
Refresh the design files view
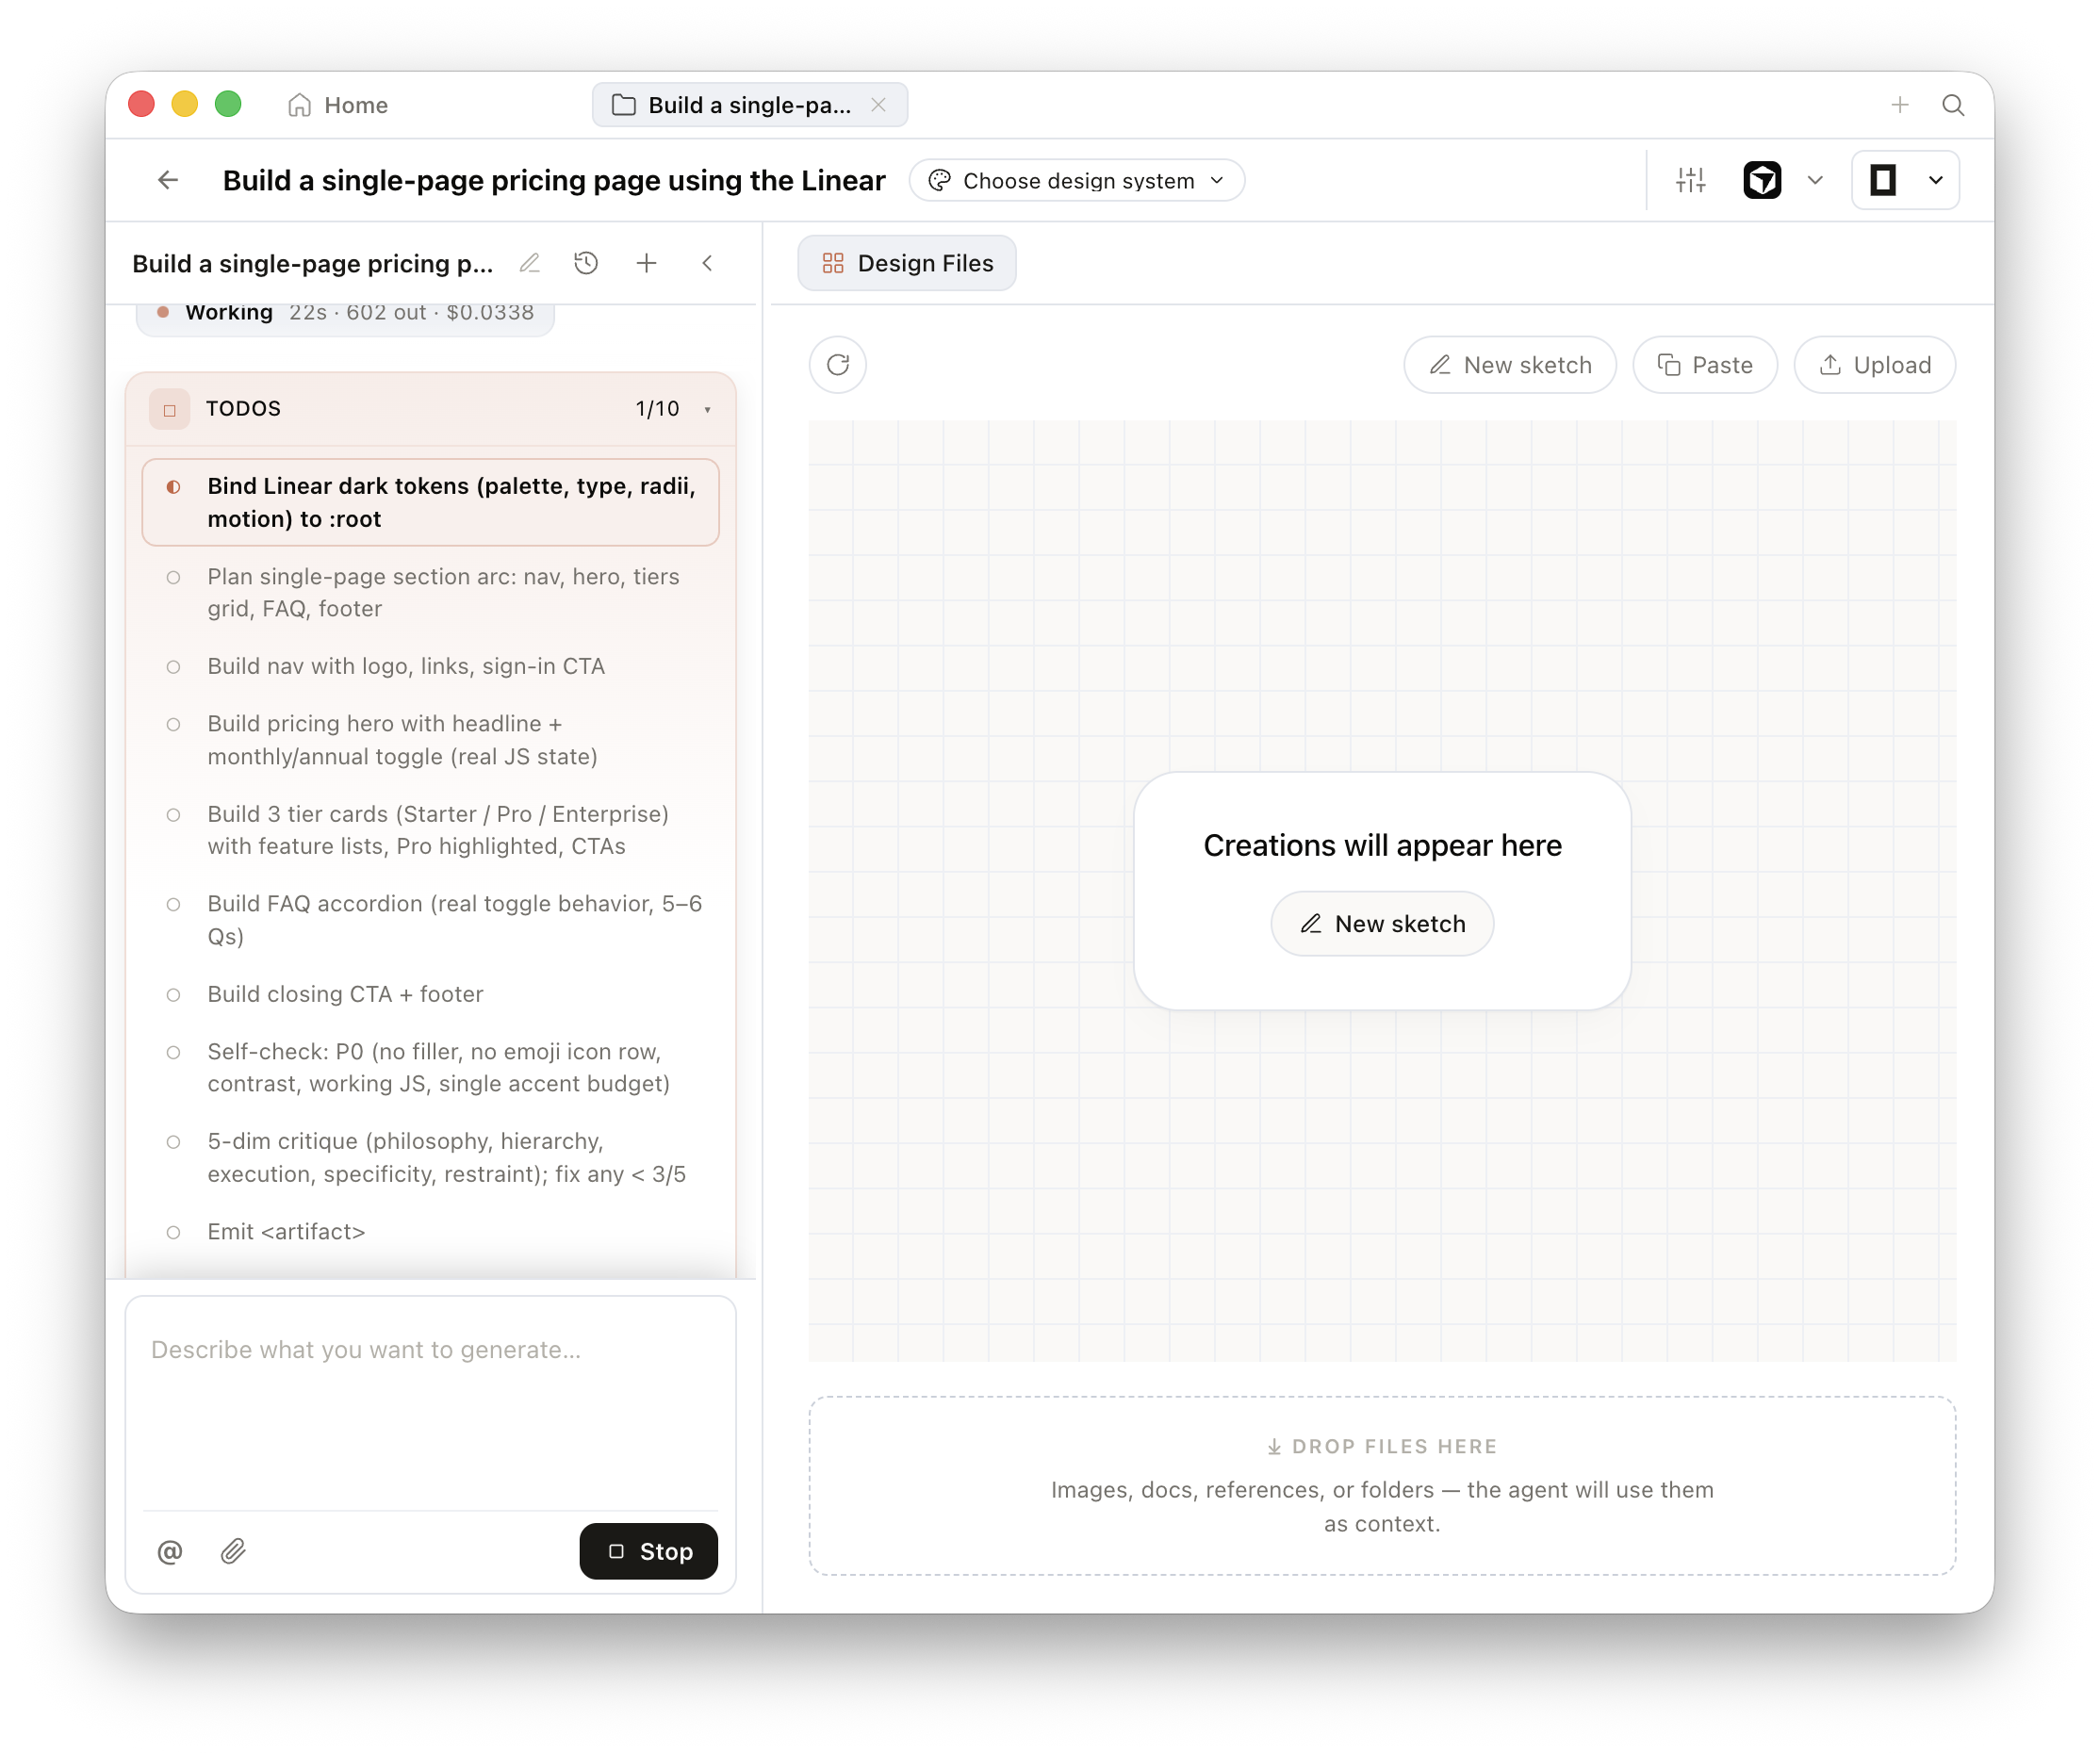[837, 365]
